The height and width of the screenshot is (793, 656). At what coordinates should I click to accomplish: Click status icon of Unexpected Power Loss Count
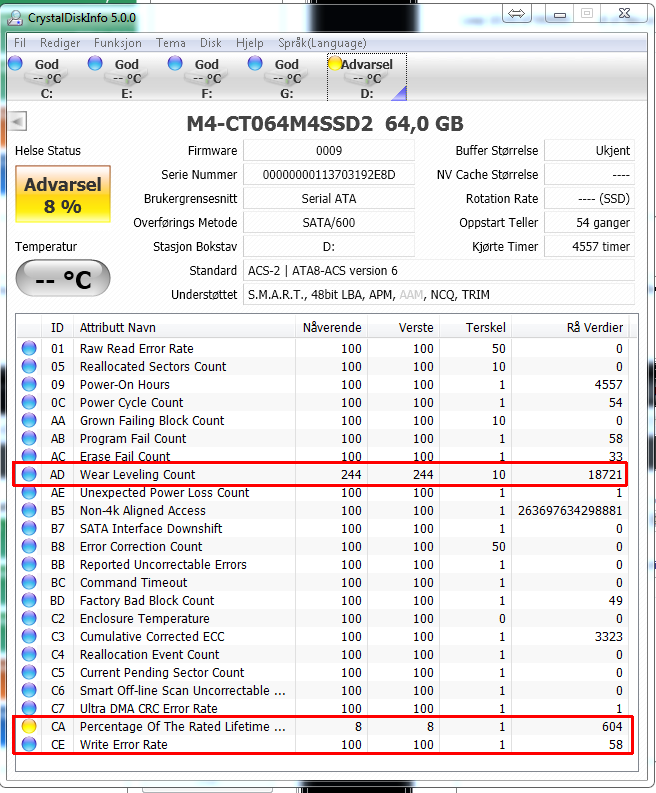pyautogui.click(x=29, y=492)
